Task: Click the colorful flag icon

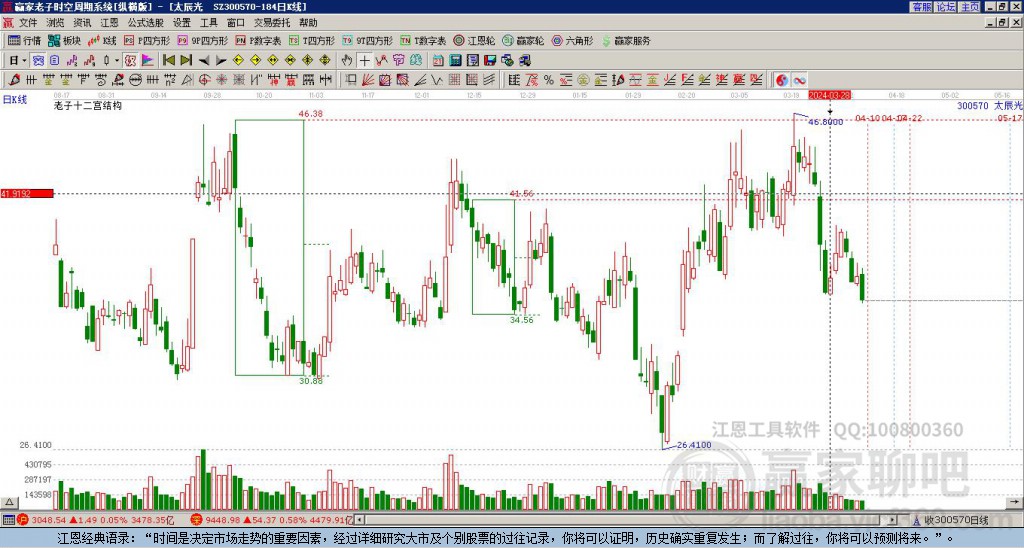Action: tap(148, 61)
